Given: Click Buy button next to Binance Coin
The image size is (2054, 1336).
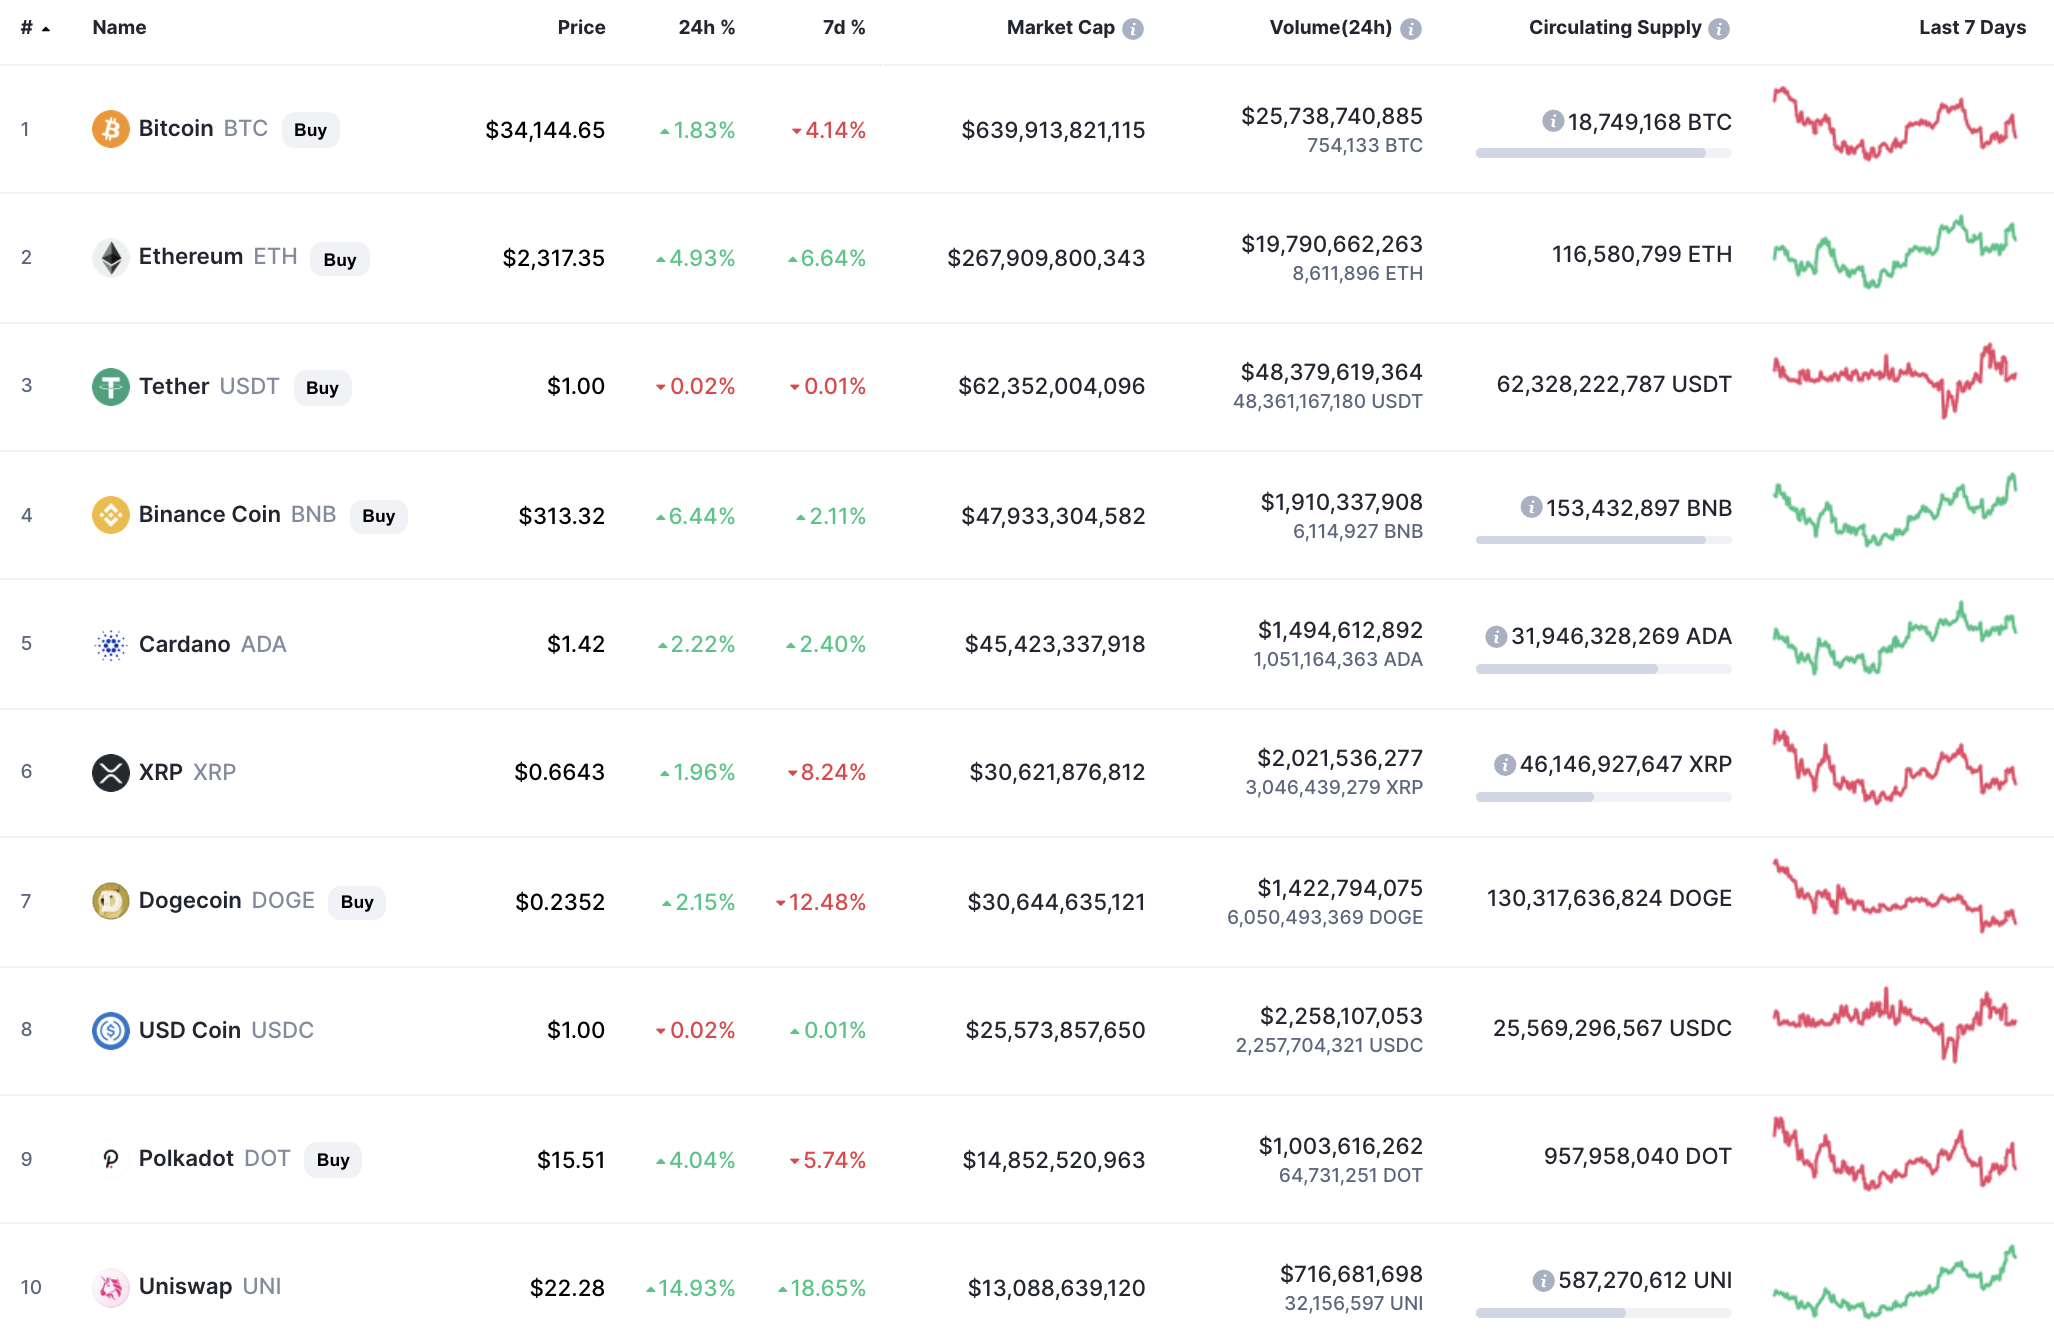Looking at the screenshot, I should 379,516.
